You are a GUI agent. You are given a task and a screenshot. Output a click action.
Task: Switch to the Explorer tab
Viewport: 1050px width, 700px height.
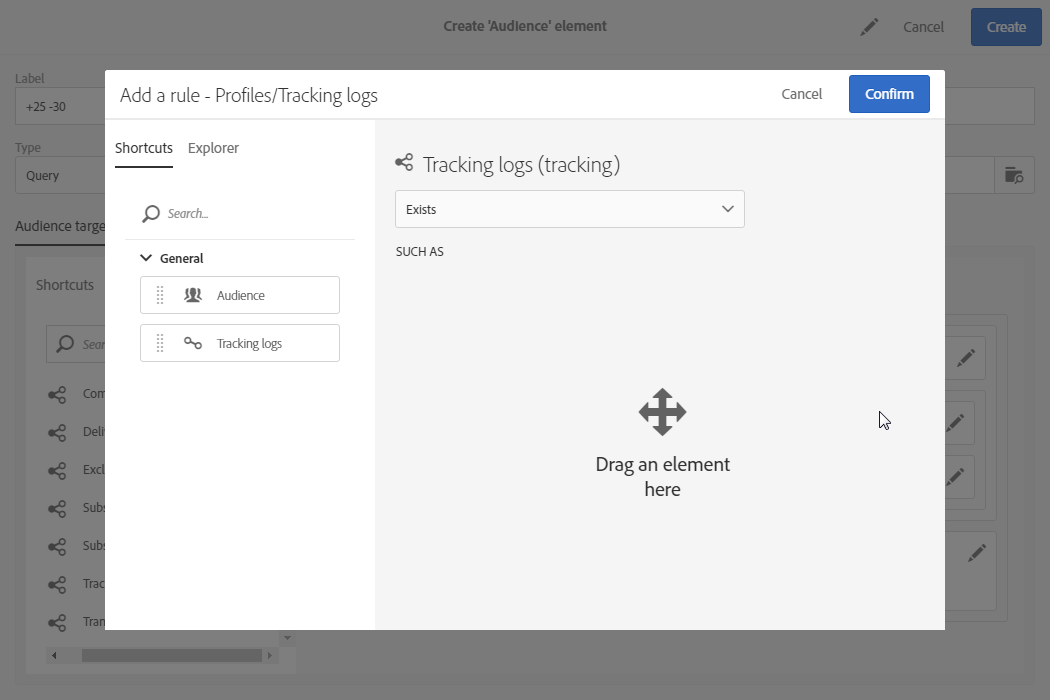coord(213,148)
